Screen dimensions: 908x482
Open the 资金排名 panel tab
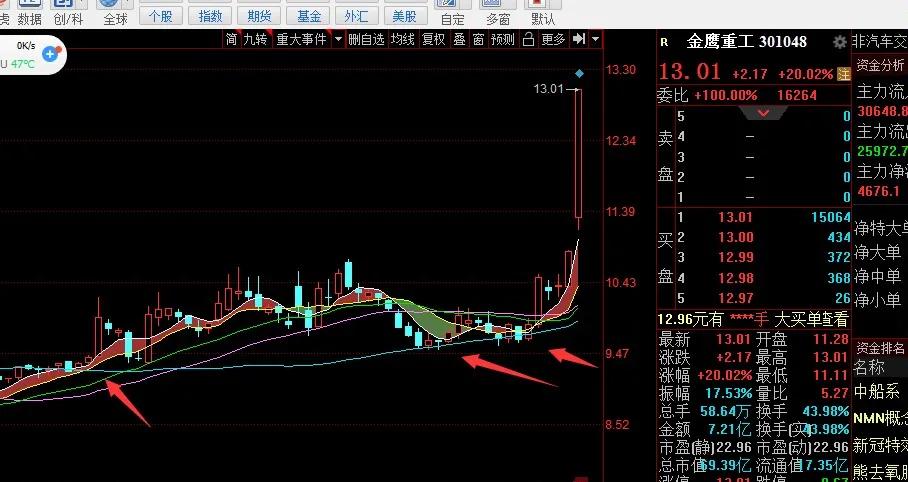pos(881,348)
